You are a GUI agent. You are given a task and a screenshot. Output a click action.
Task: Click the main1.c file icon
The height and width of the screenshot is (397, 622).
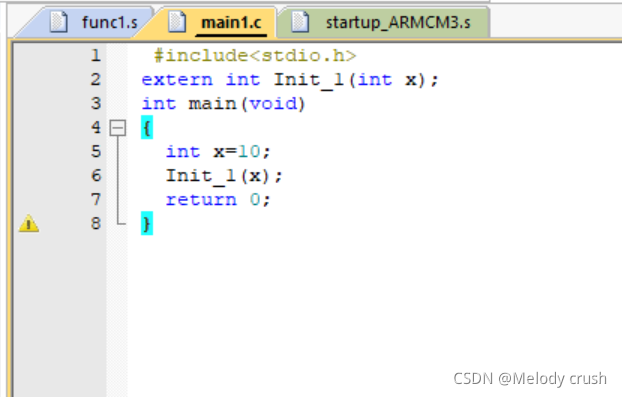coord(177,22)
